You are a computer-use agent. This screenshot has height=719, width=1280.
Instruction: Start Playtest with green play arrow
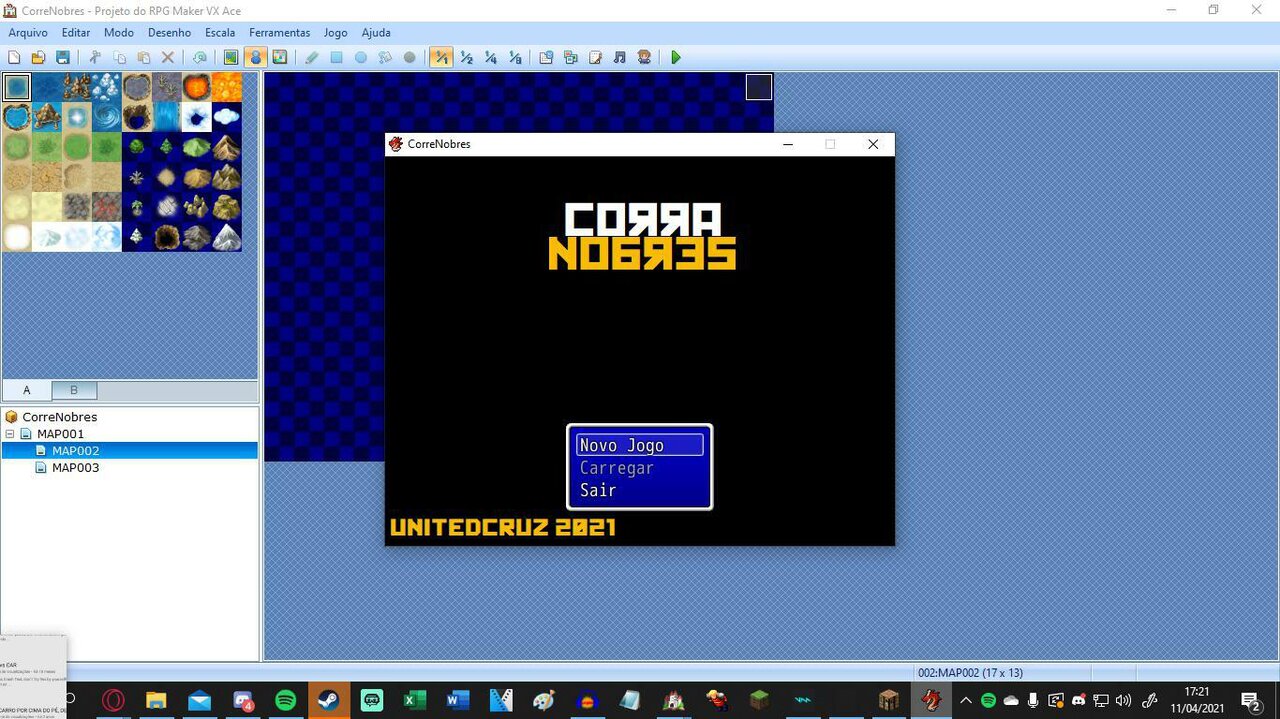[x=676, y=58]
